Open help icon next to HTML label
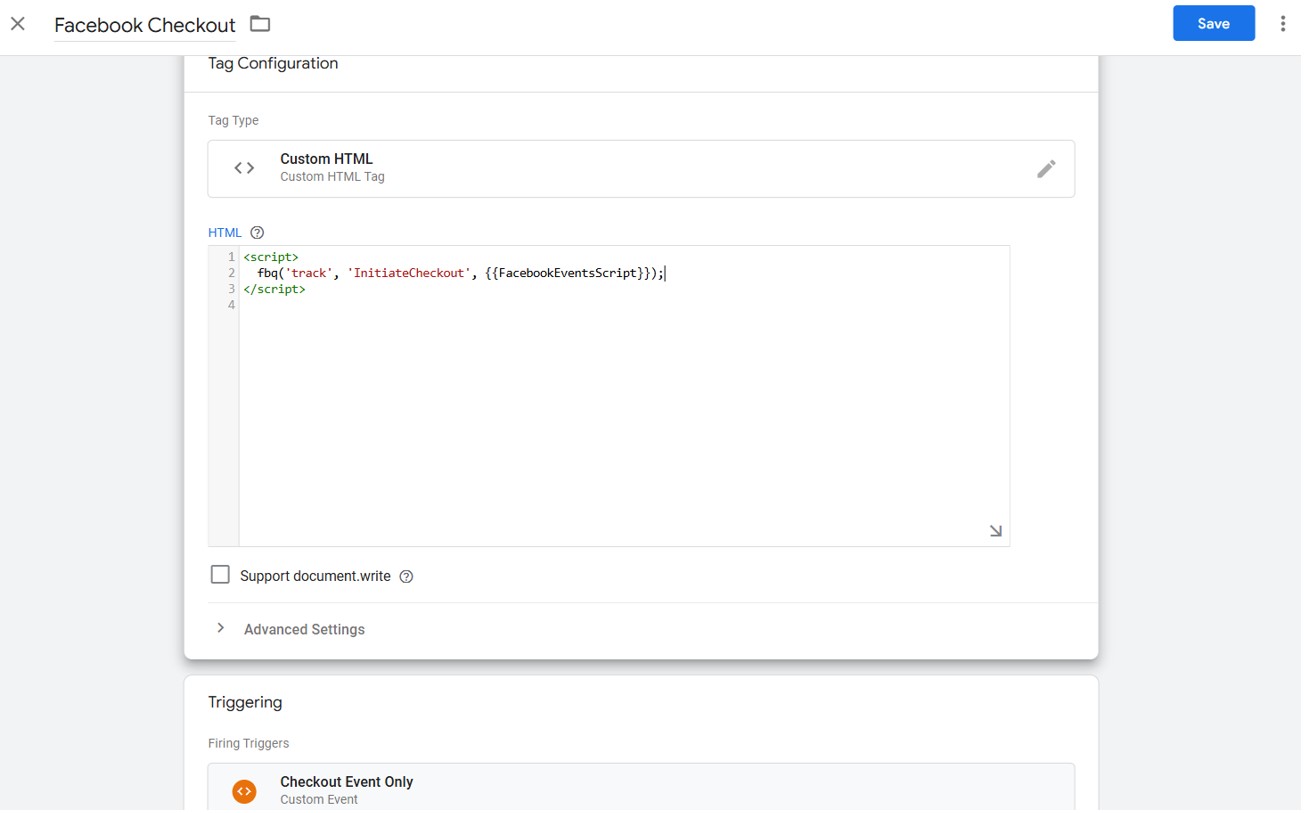Screen dimensions: 1307x813 [257, 233]
